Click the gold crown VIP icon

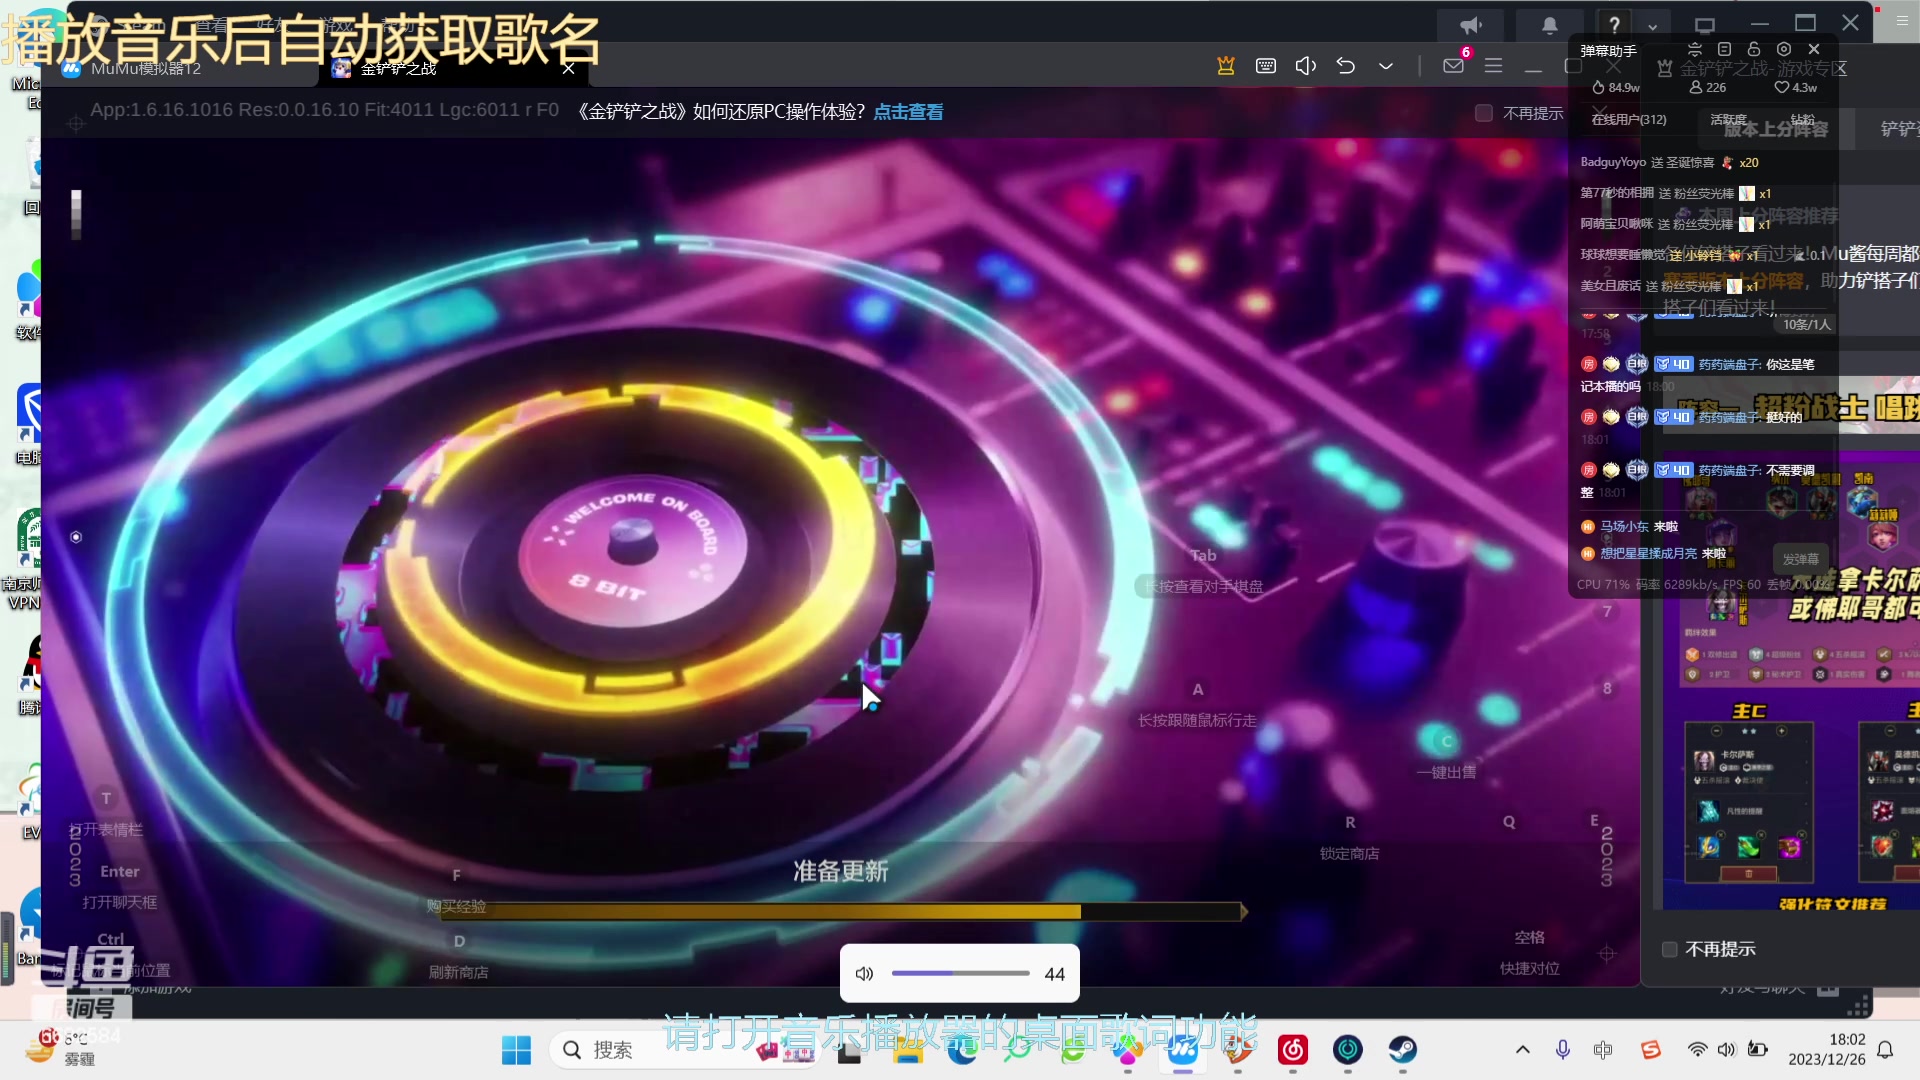click(1225, 66)
